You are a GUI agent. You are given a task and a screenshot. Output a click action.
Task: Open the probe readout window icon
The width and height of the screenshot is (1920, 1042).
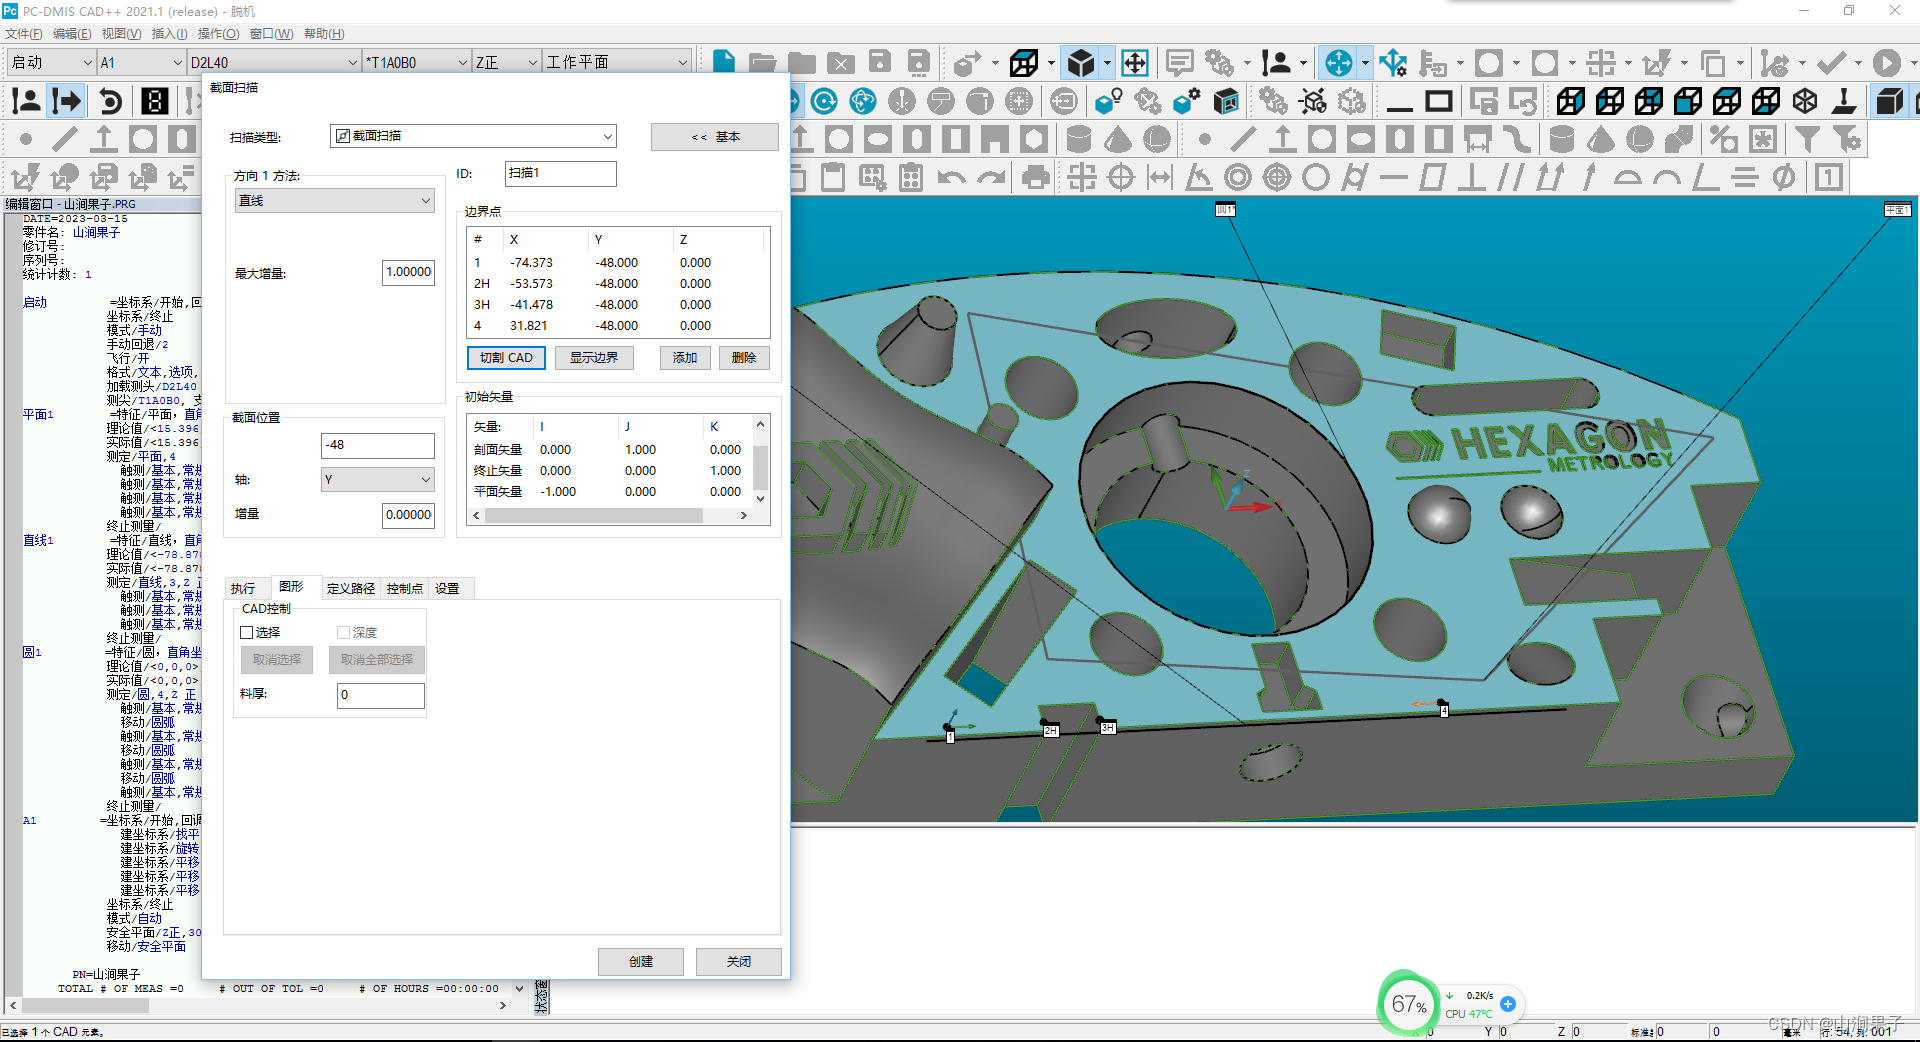pyautogui.click(x=154, y=101)
